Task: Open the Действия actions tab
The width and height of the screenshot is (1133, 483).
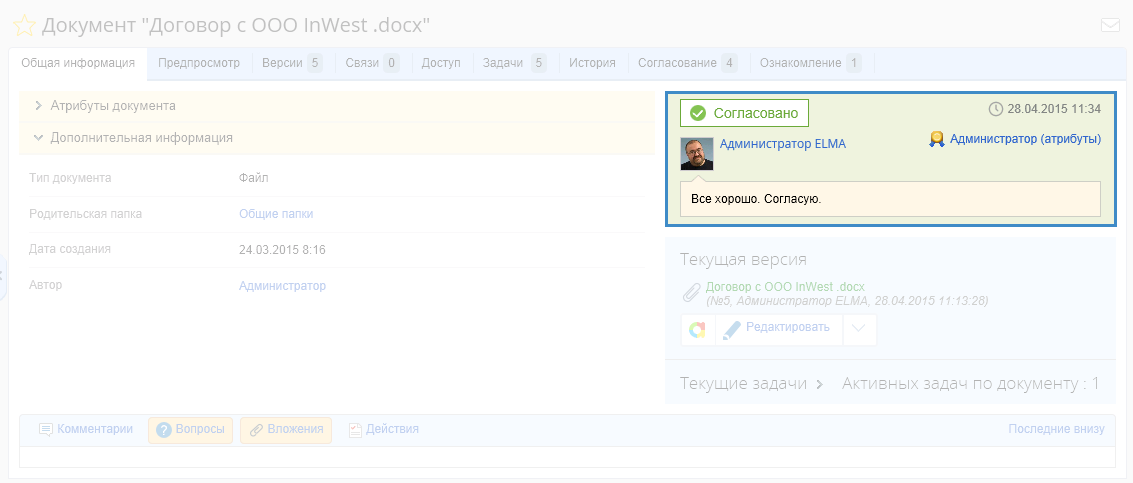Action: click(x=383, y=429)
